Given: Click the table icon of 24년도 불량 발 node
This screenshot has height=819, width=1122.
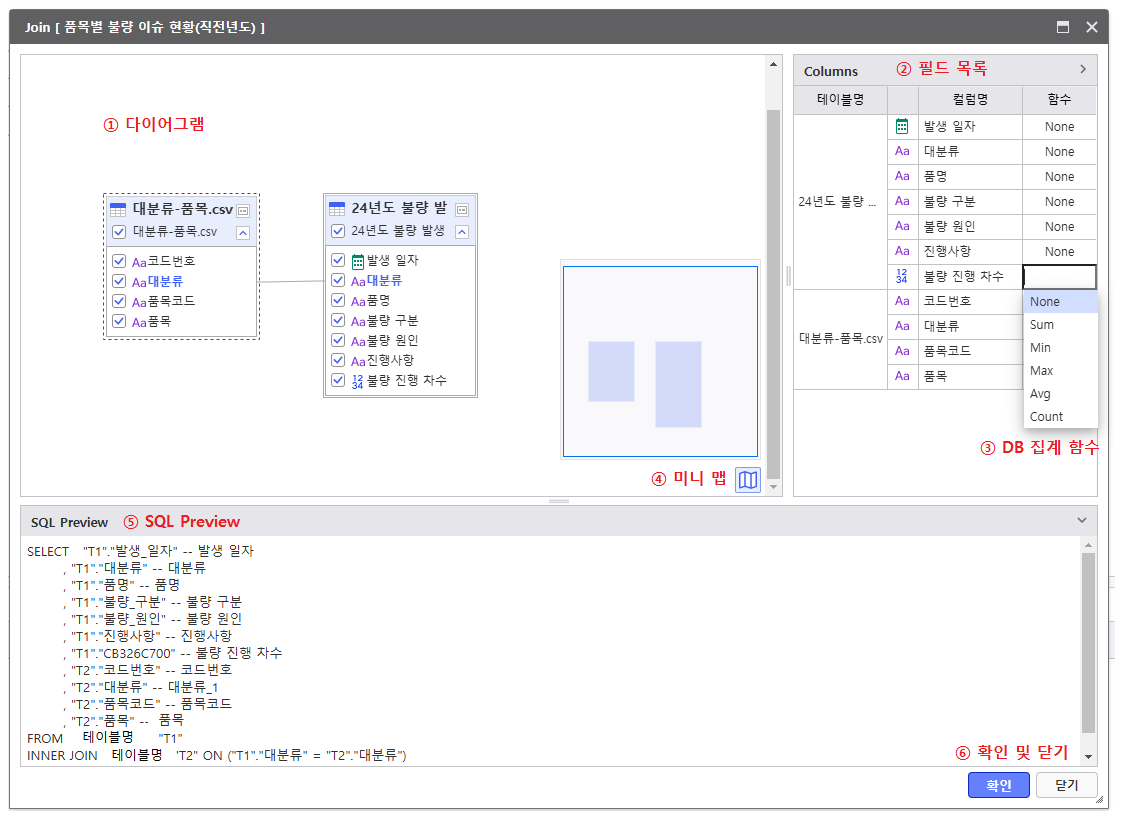Looking at the screenshot, I should click(337, 210).
